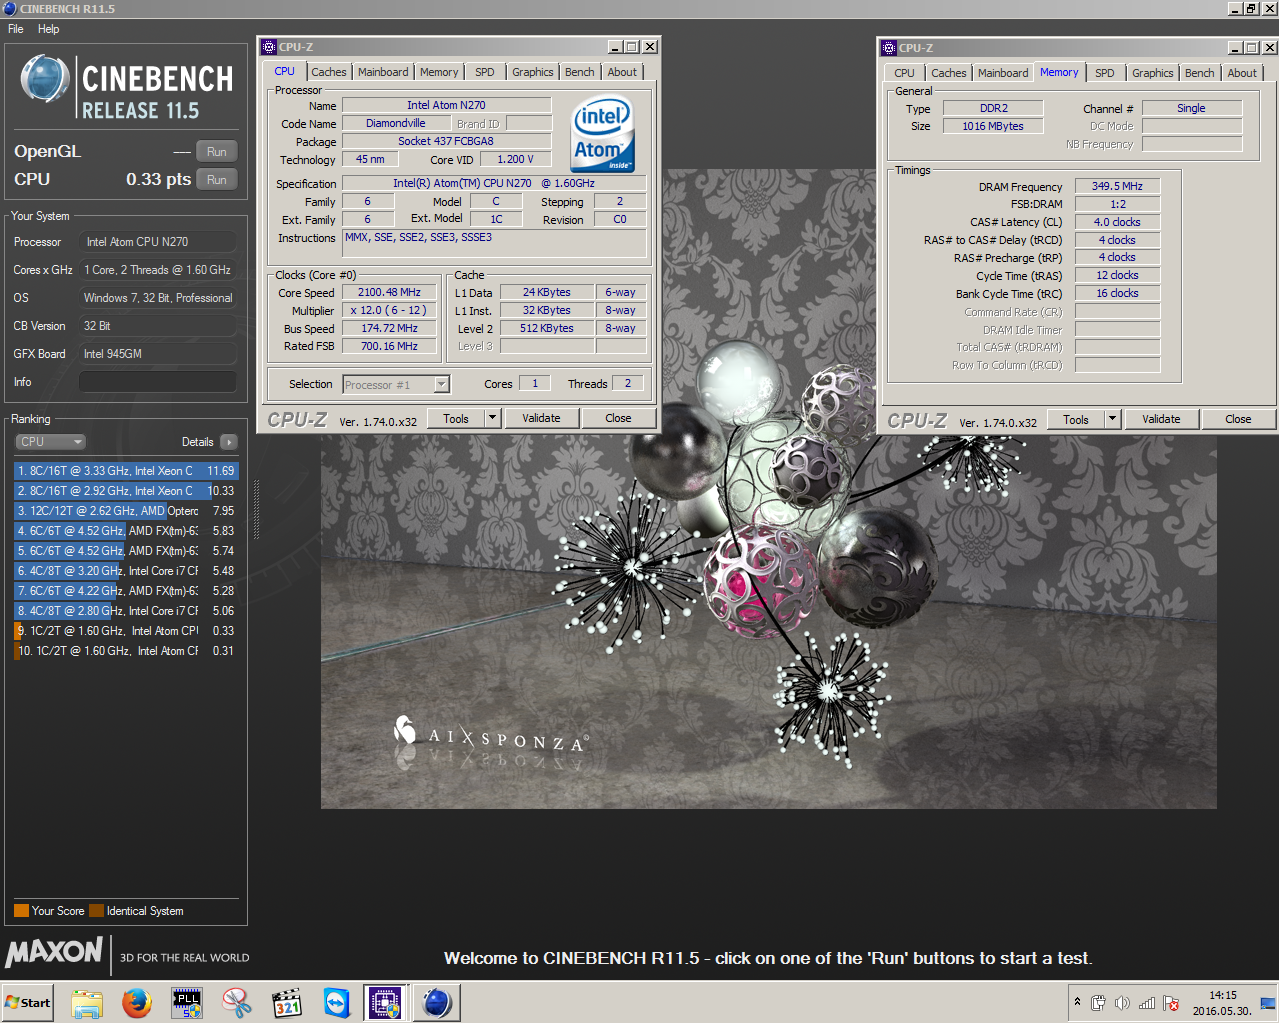Viewport: 1279px width, 1023px height.
Task: Click the MAXON logo
Action: point(54,952)
